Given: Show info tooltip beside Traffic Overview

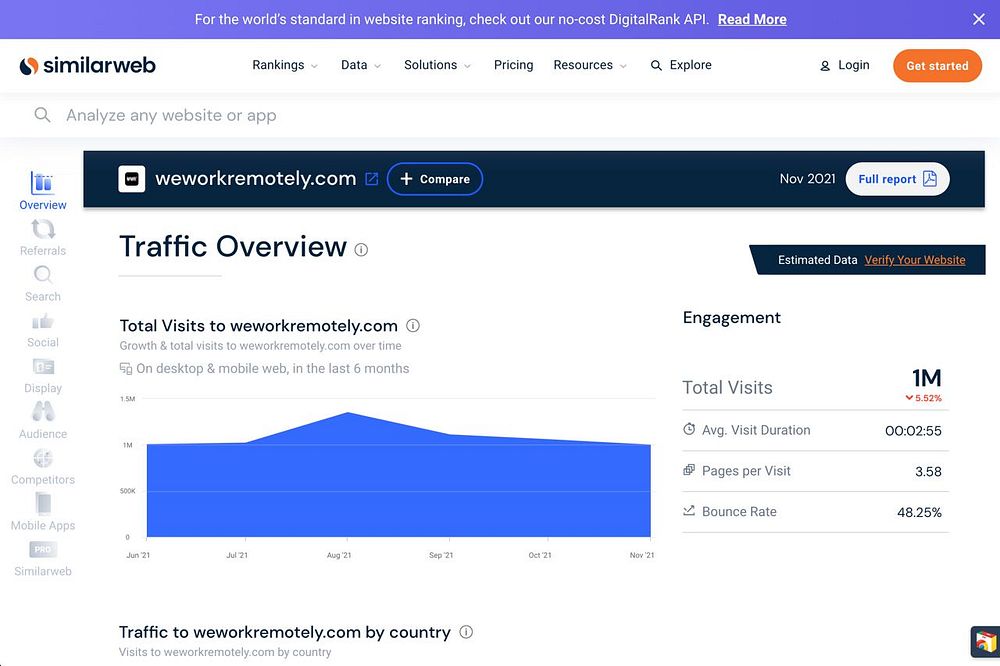Looking at the screenshot, I should point(361,249).
